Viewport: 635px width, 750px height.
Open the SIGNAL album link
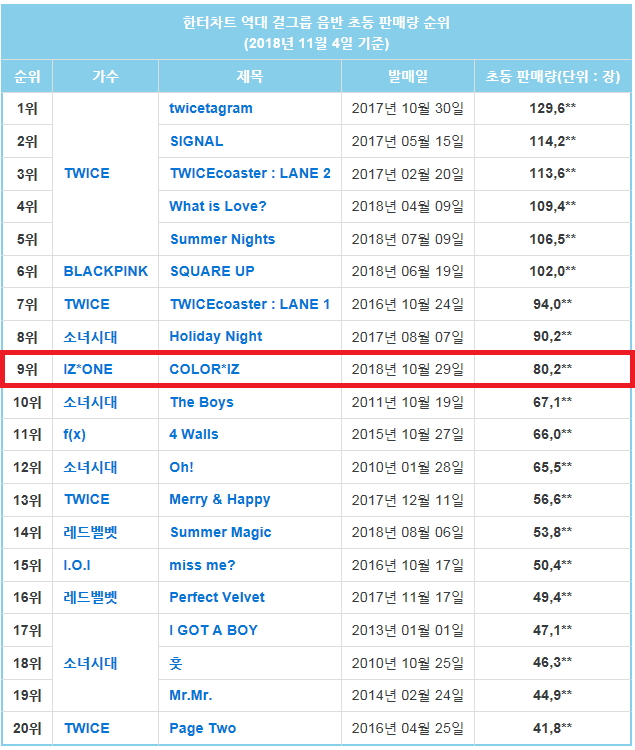click(x=197, y=141)
